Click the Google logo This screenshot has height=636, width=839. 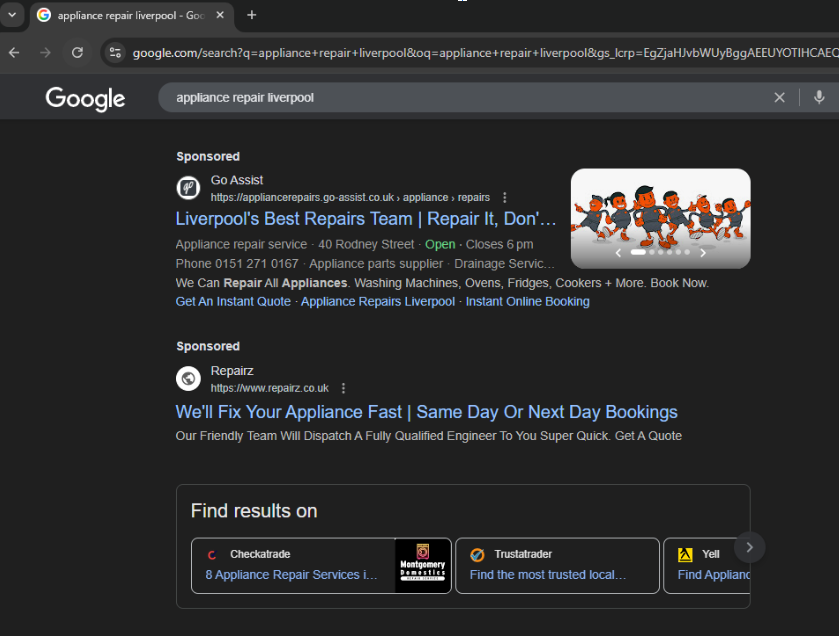click(85, 98)
